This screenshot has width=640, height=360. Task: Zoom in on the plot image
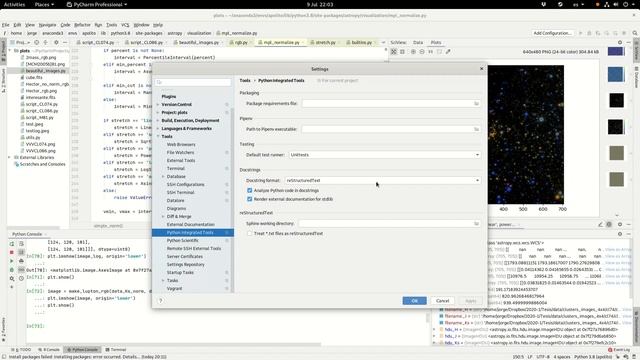tap(413, 52)
